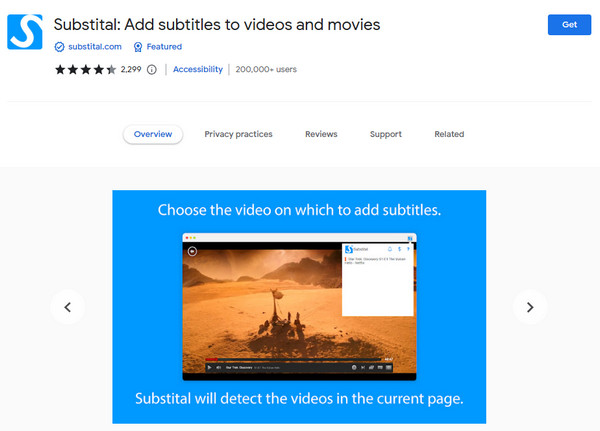The height and width of the screenshot is (431, 600).
Task: Click the promotional screenshot slide image
Action: click(299, 307)
